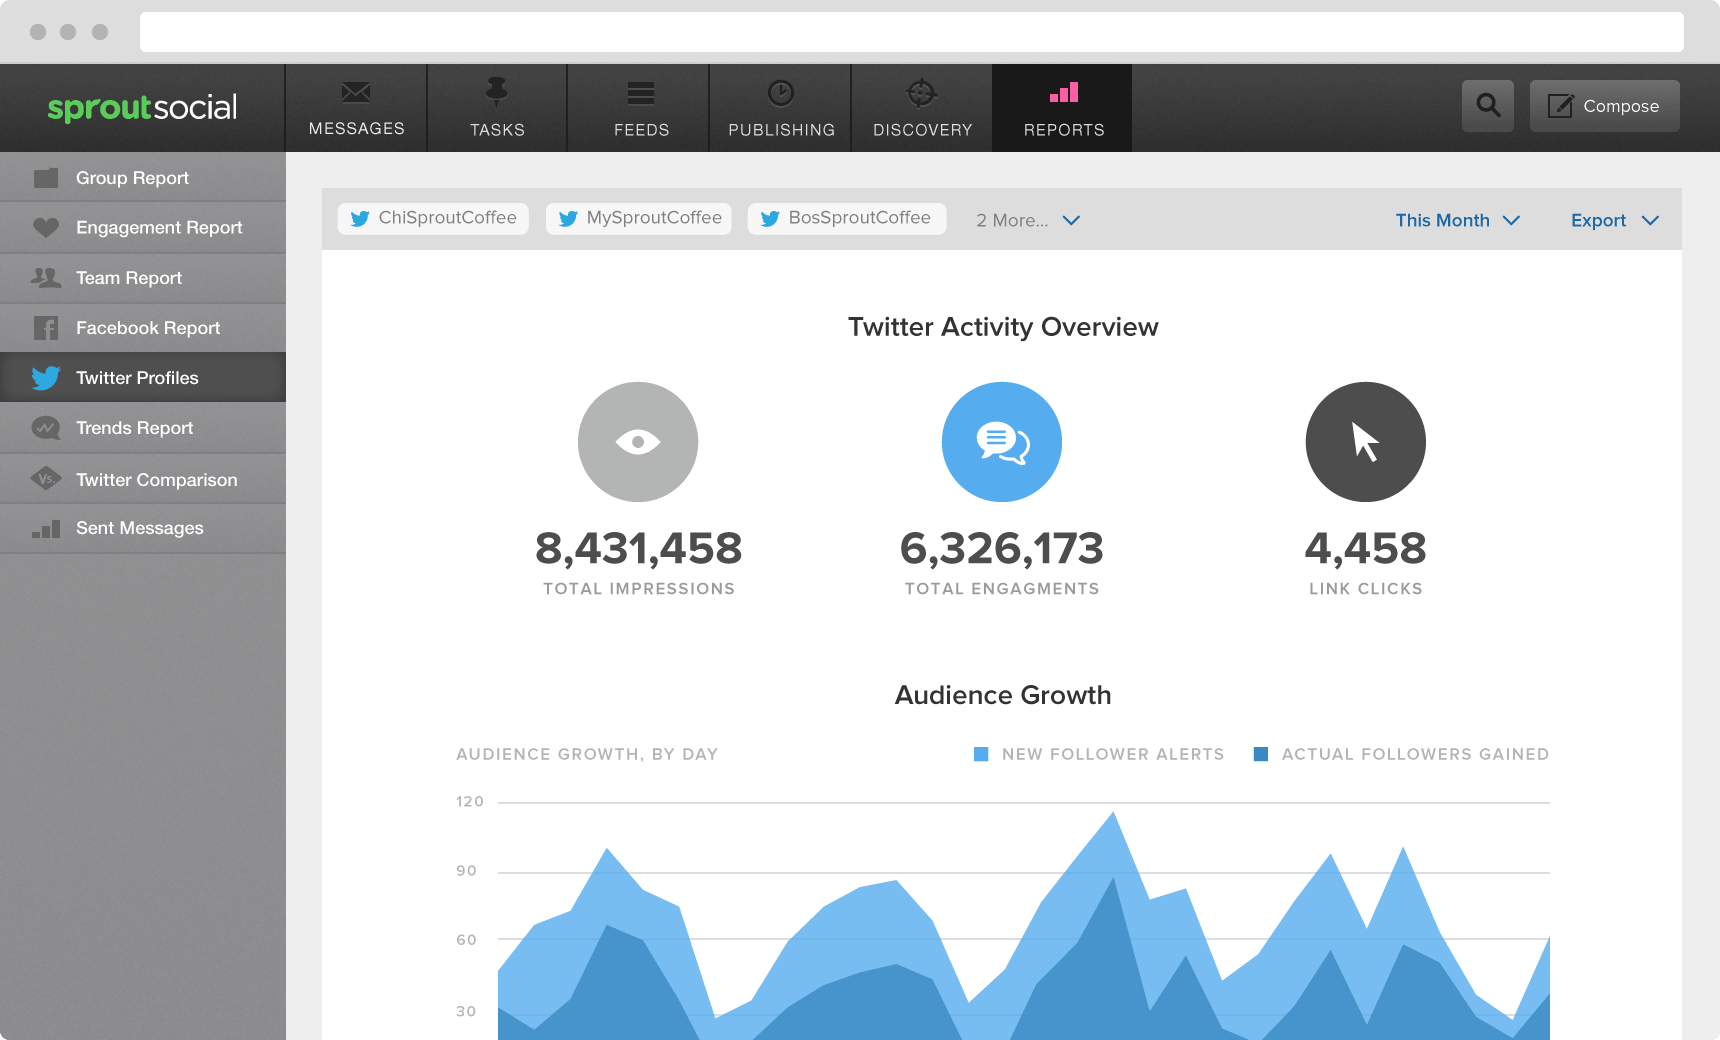Click the Facebook Report icon
The height and width of the screenshot is (1040, 1720).
click(45, 328)
